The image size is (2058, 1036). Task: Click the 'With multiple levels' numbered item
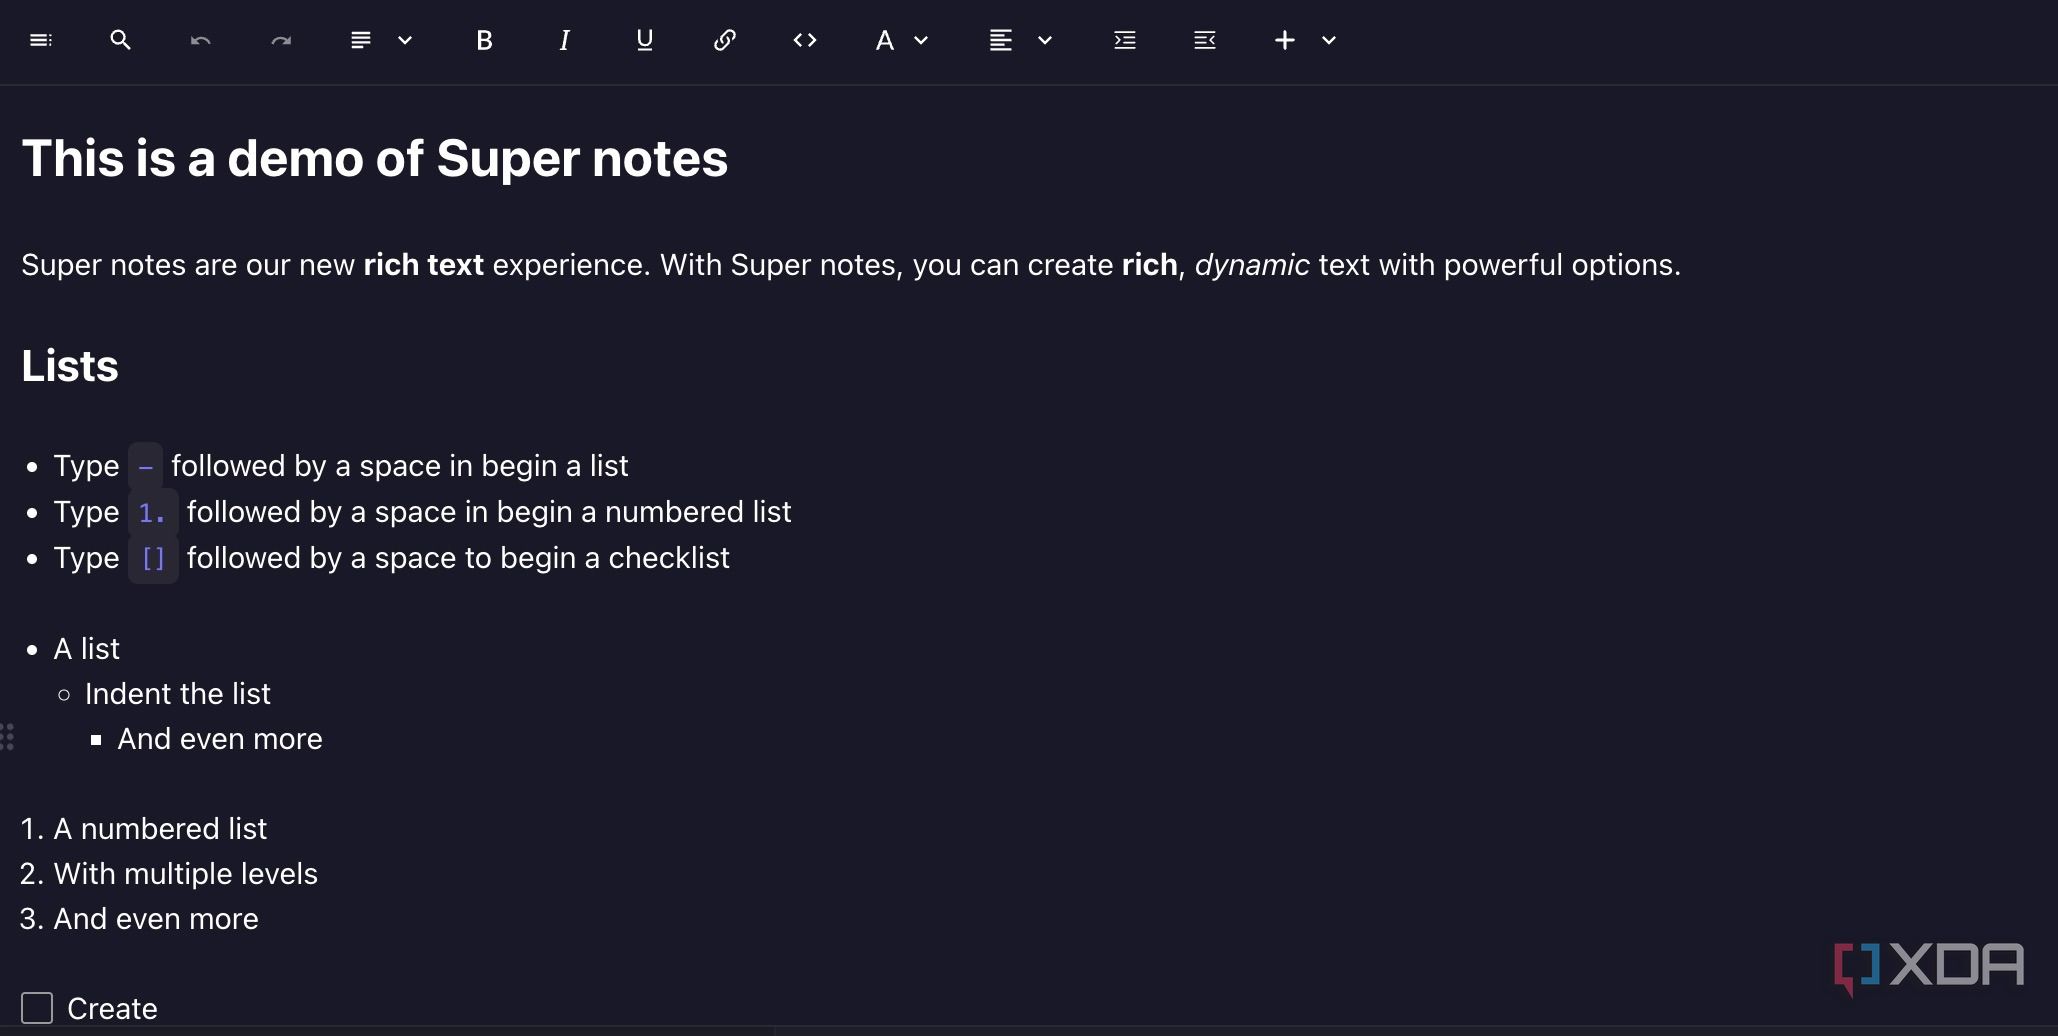click(185, 874)
